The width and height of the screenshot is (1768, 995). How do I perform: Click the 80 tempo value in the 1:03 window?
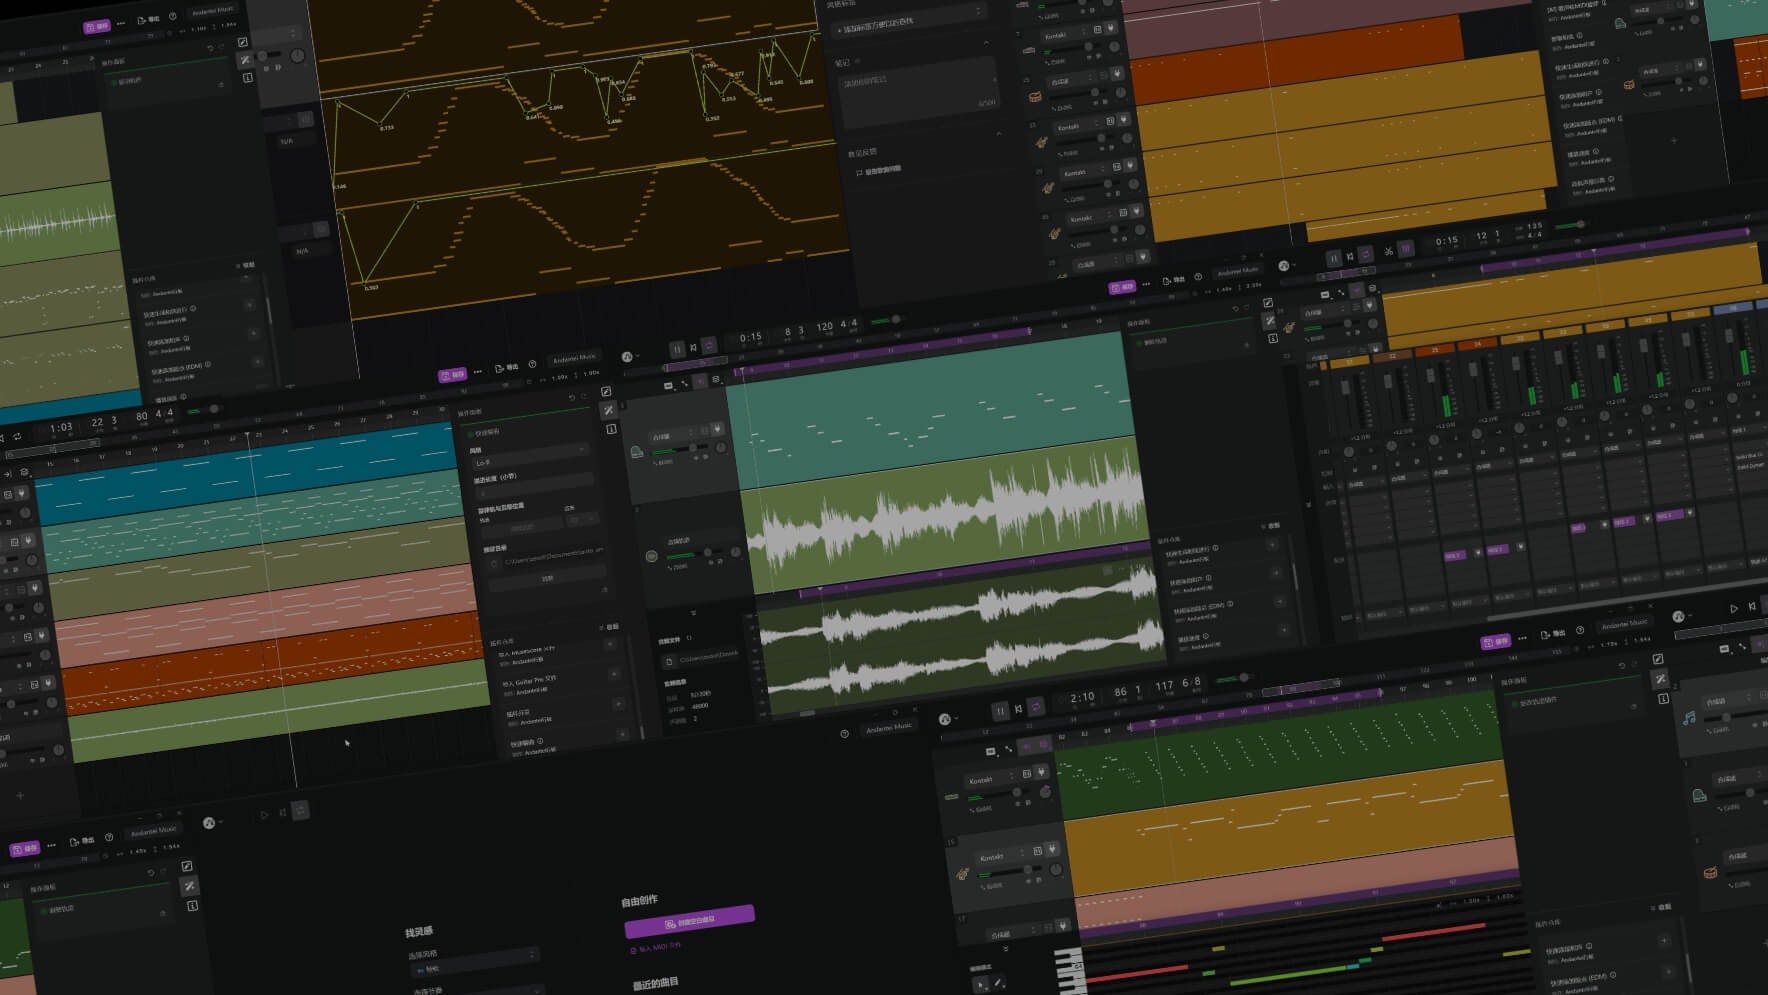[x=141, y=416]
